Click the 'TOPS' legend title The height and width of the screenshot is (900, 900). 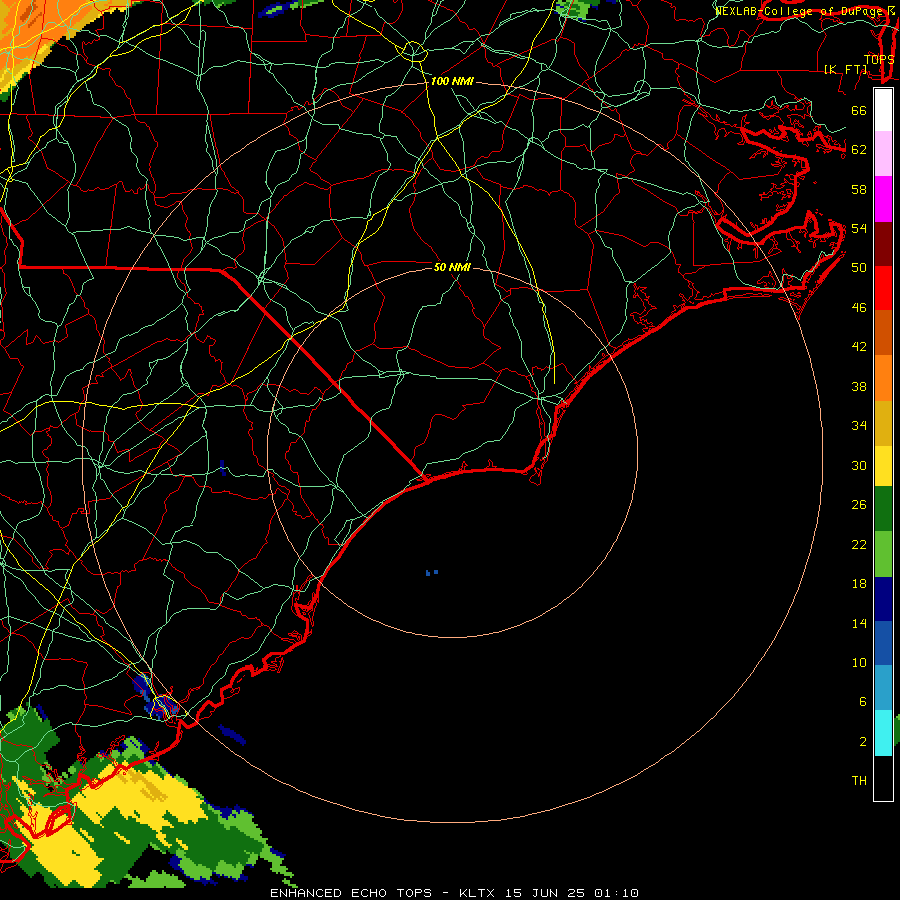[x=879, y=60]
